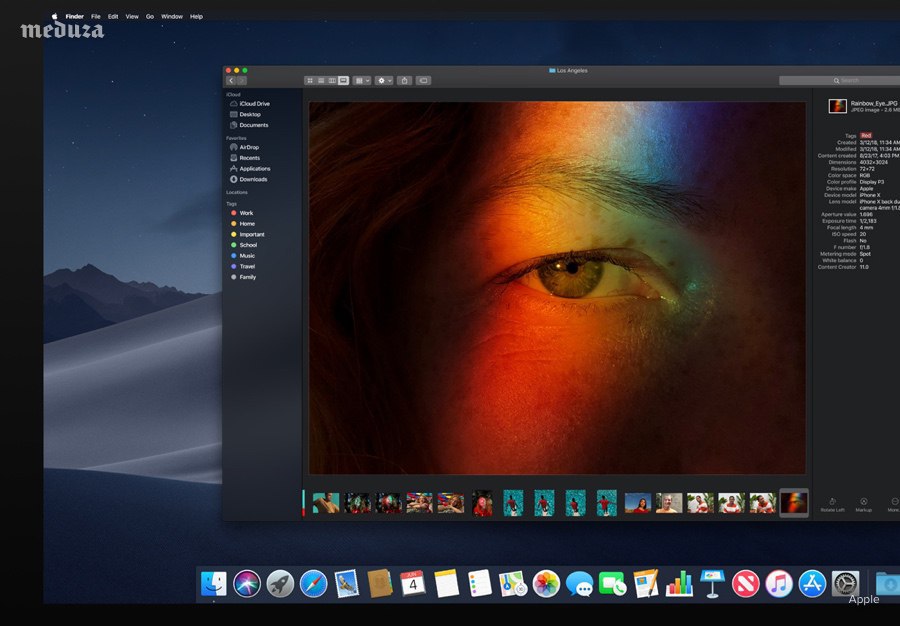Open Numbers from the Dock

click(679, 584)
